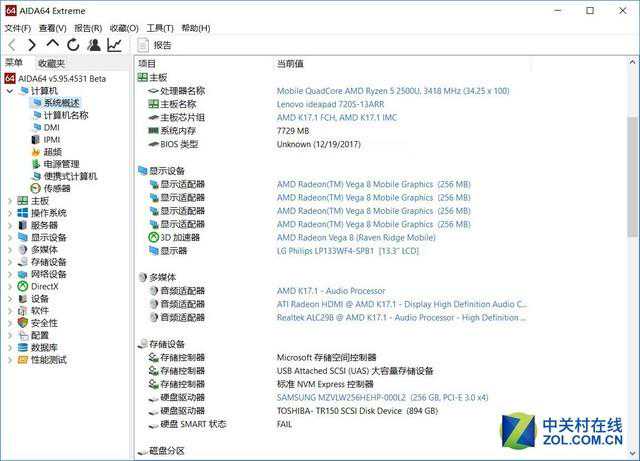640x461 pixels.
Task: Click the Forward navigation arrow in toolbar
Action: coord(32,45)
